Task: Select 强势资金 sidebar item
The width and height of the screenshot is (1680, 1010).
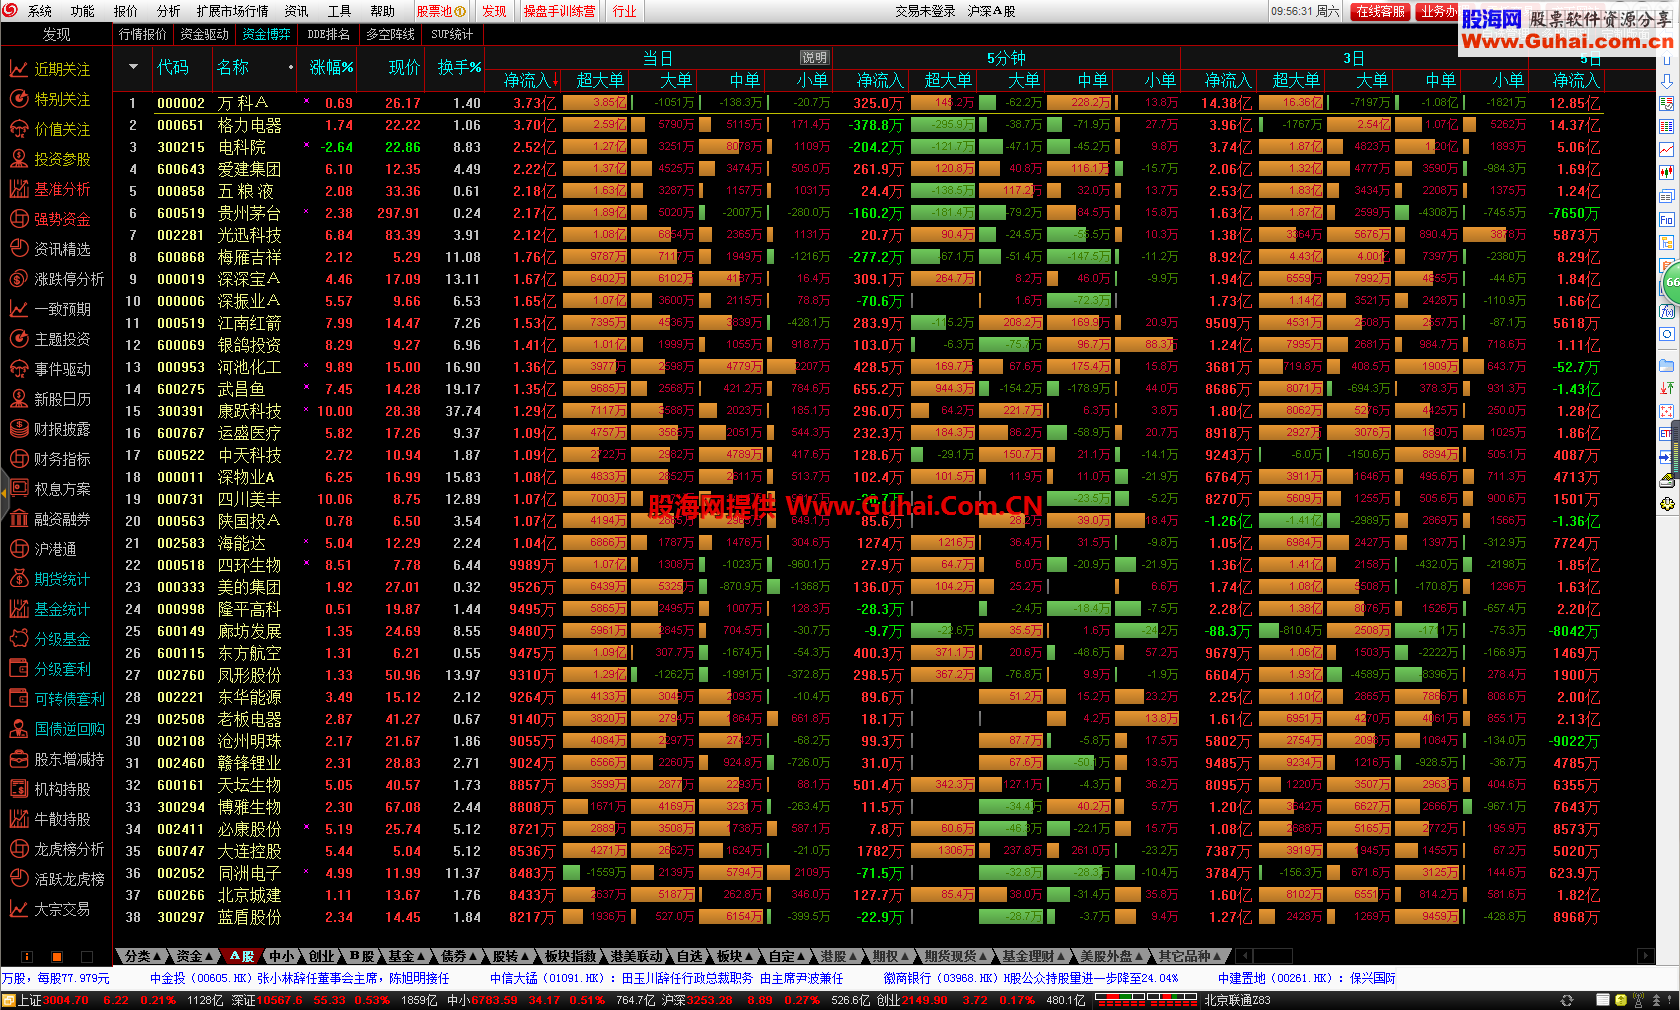Action: pyautogui.click(x=50, y=219)
